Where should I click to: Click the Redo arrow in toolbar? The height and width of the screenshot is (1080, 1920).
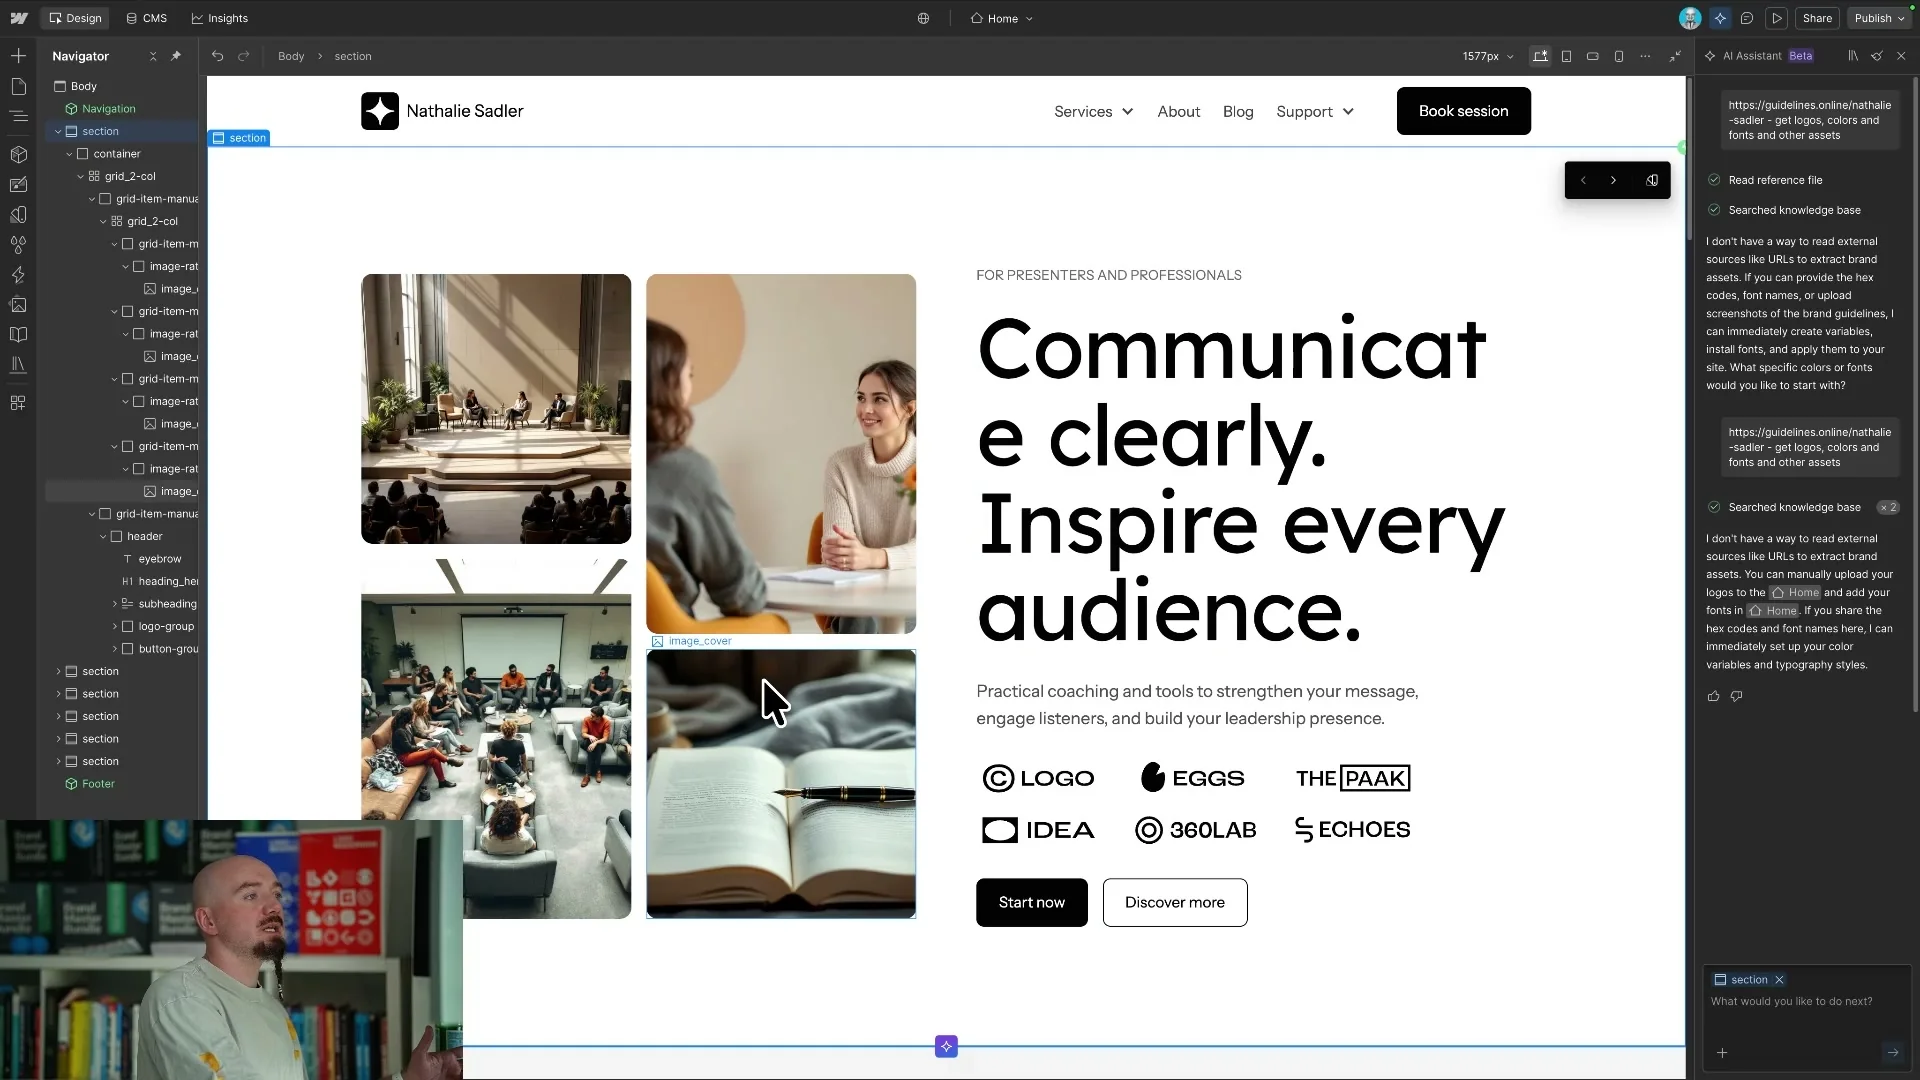point(243,56)
